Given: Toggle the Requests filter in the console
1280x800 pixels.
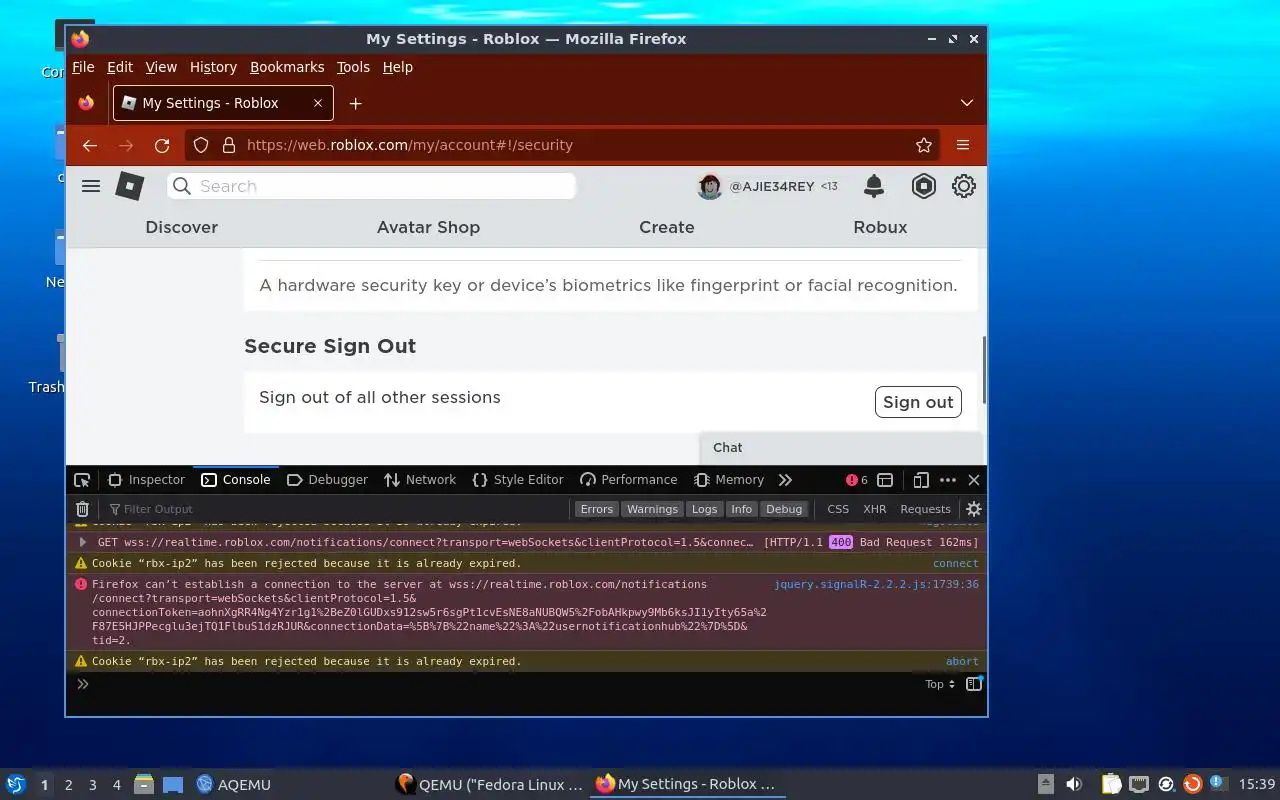Looking at the screenshot, I should (925, 509).
